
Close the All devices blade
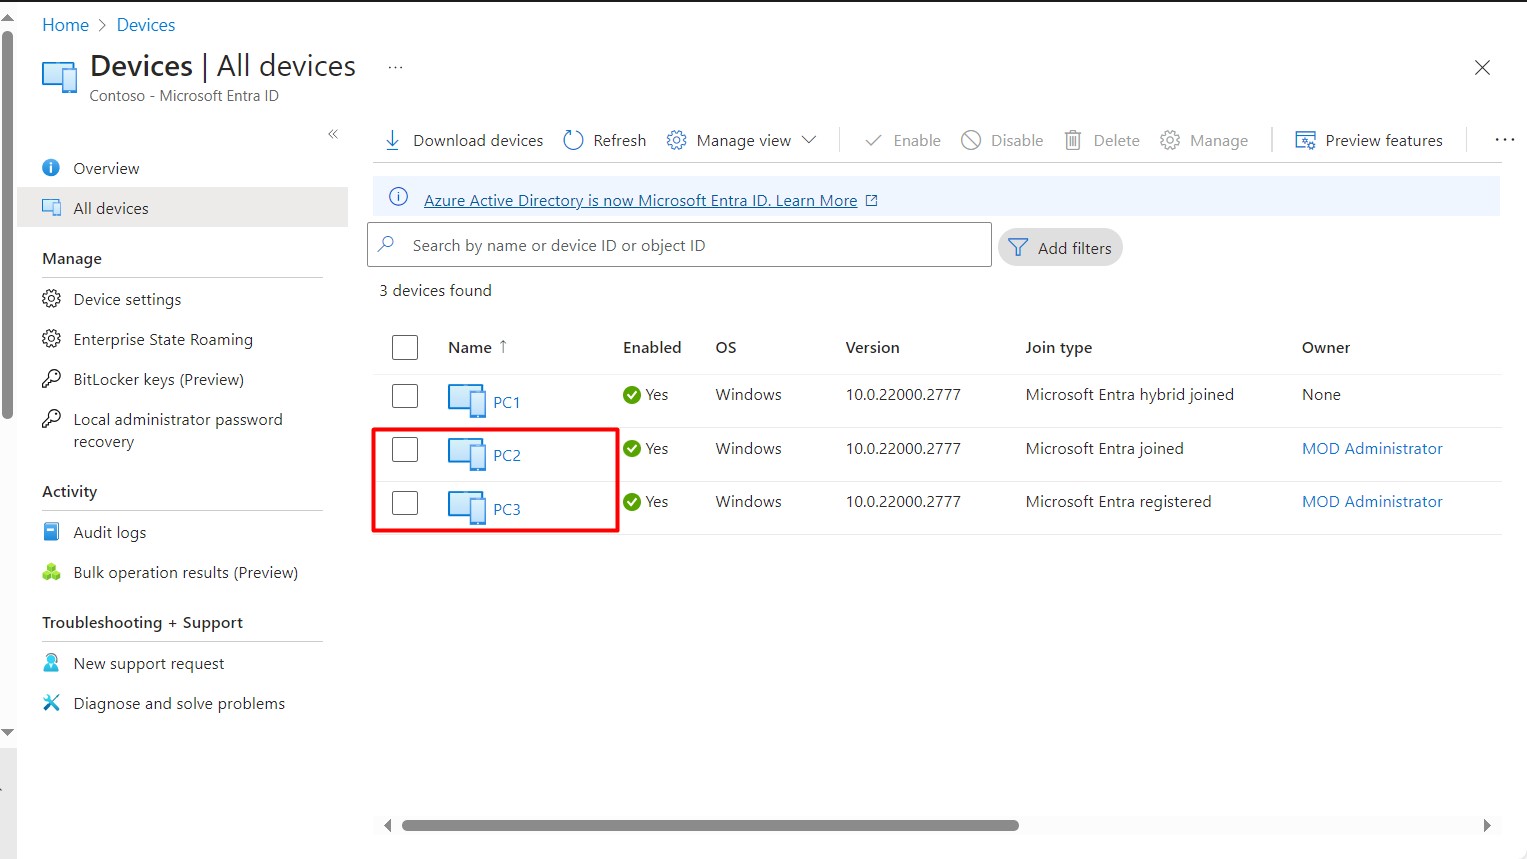(x=1482, y=68)
